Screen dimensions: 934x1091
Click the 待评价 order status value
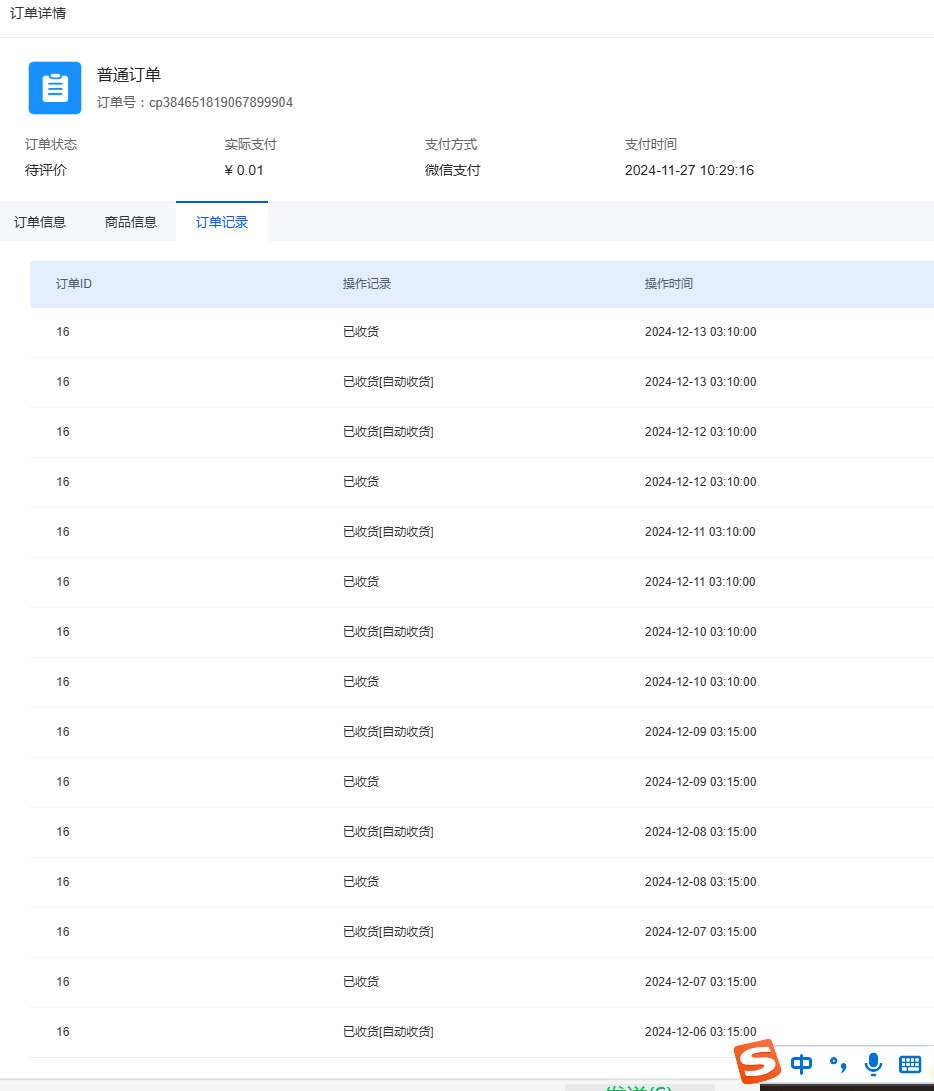click(x=46, y=170)
